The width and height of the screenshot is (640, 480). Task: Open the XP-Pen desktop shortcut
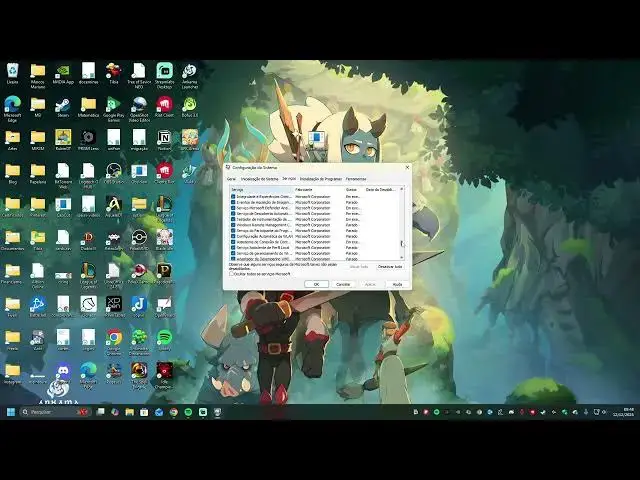113,307
